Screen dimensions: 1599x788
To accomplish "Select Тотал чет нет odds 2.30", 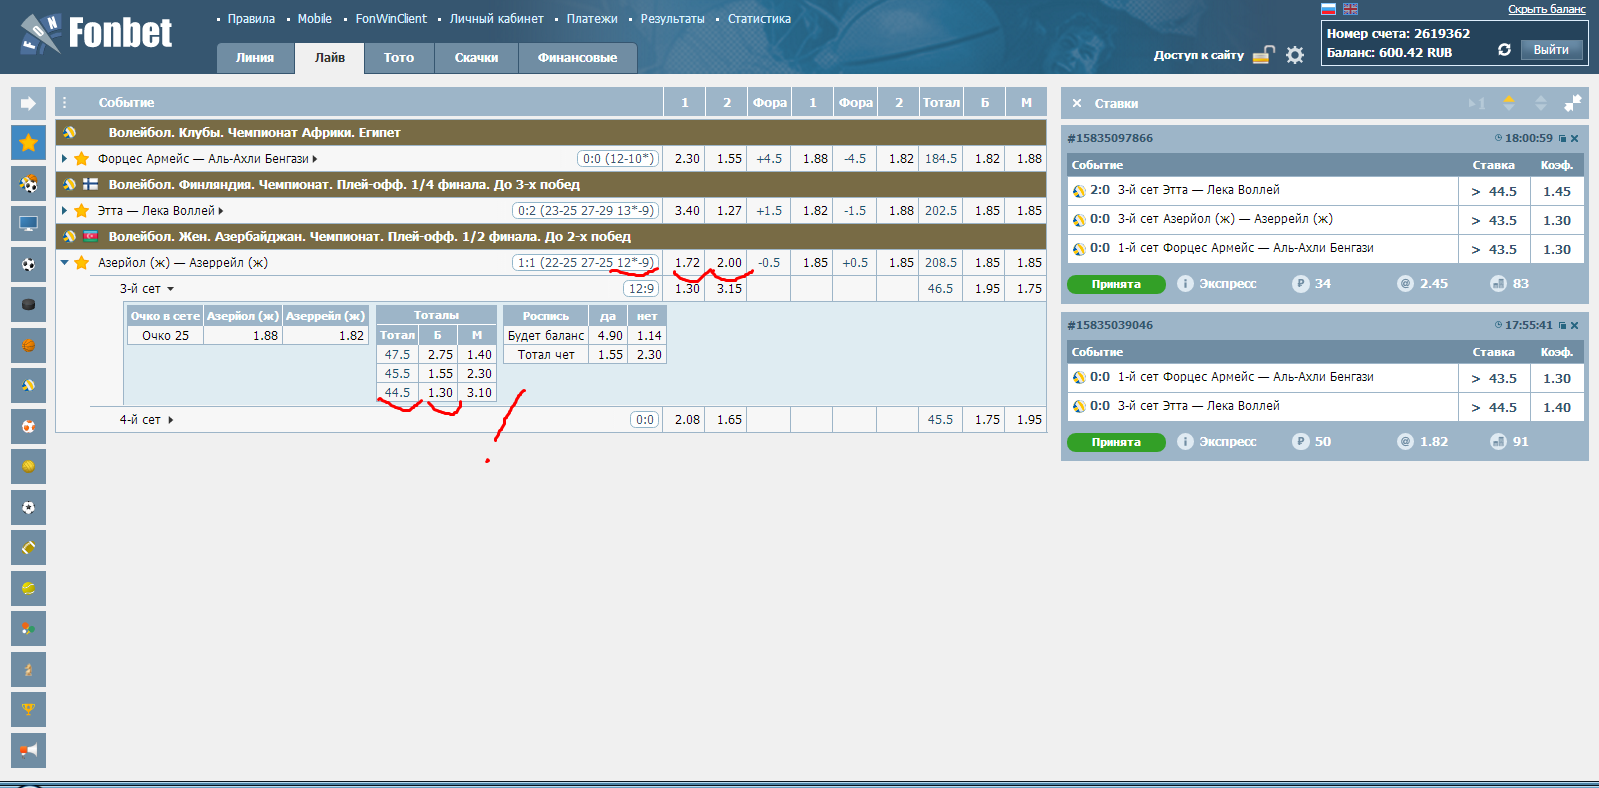I will pyautogui.click(x=649, y=355).
